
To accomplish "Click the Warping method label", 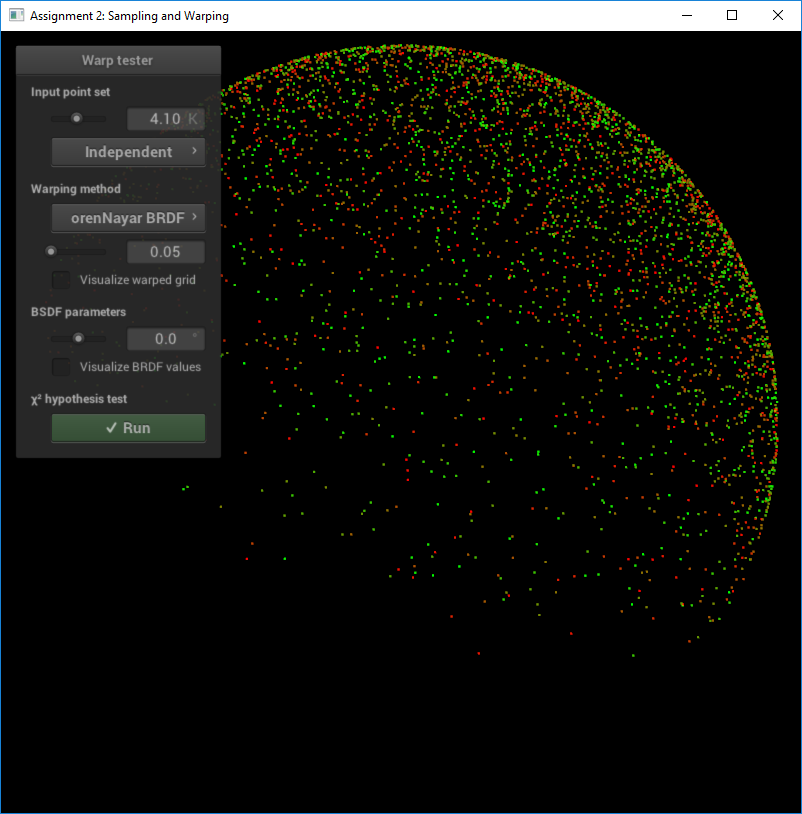I will (76, 189).
